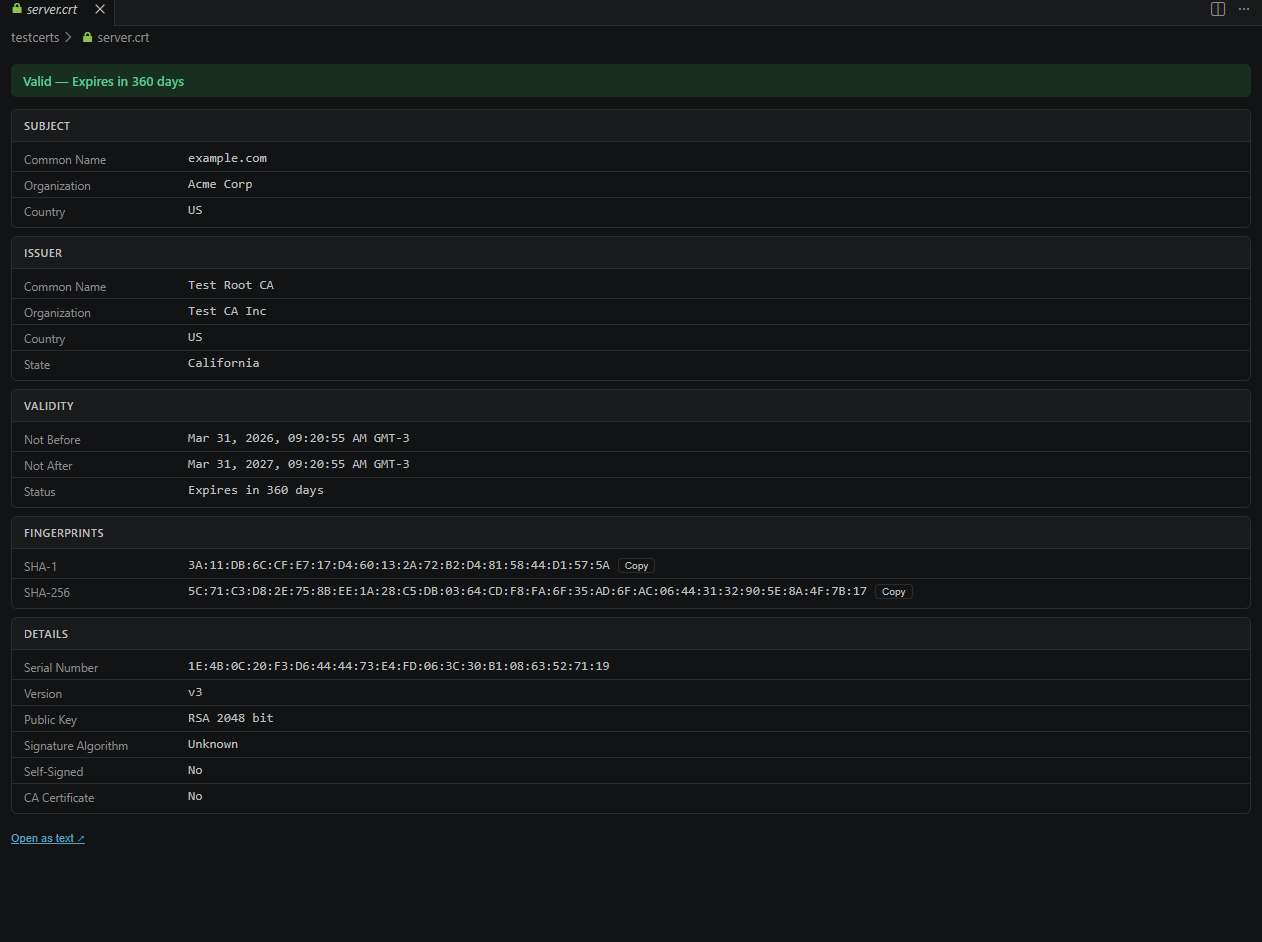This screenshot has height=942, width=1262.
Task: Select the server.crt editor tab
Action: (x=57, y=12)
